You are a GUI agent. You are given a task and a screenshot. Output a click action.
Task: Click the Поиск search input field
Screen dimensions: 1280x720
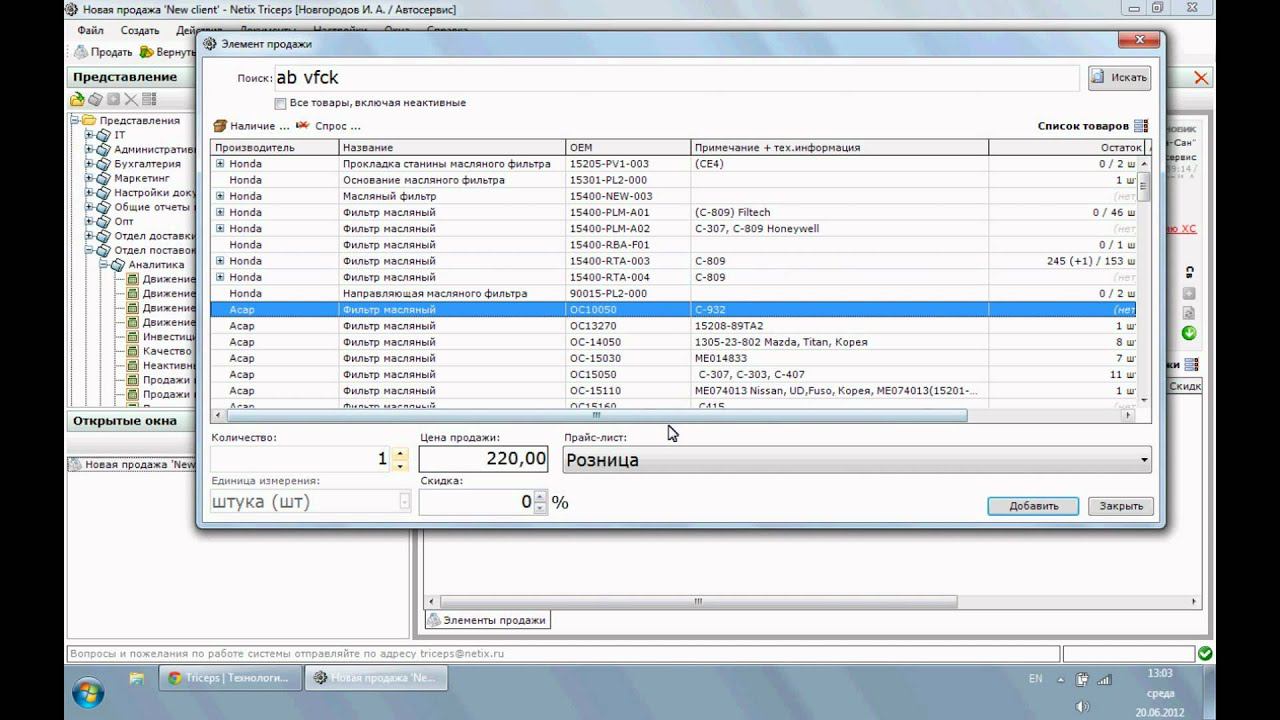676,78
